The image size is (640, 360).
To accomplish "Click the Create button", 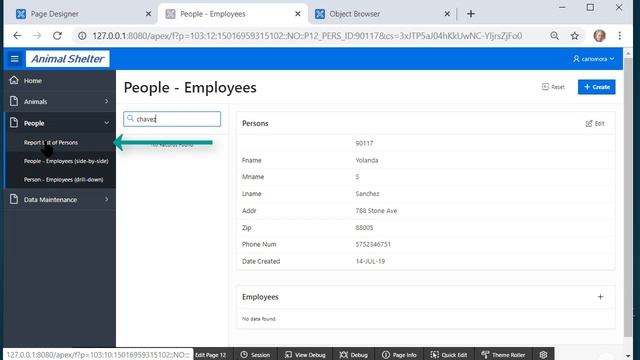I will [x=596, y=87].
